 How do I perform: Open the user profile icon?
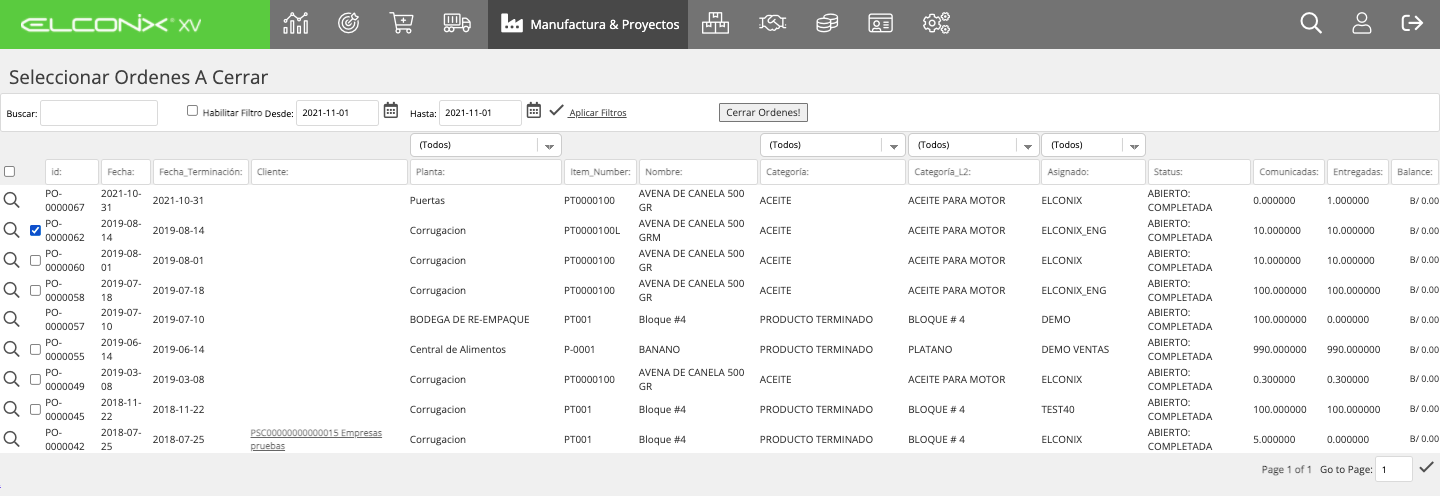click(x=1361, y=23)
